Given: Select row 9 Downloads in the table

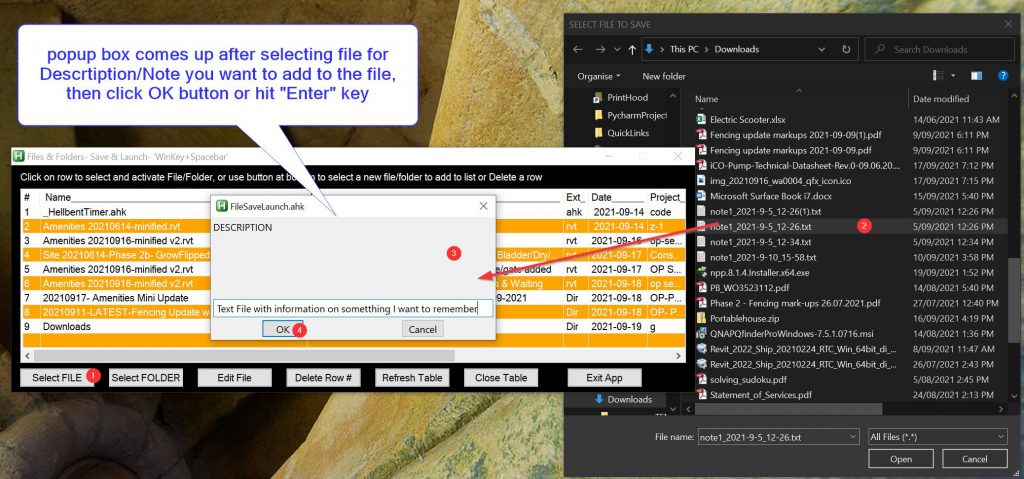Looking at the screenshot, I should 353,326.
